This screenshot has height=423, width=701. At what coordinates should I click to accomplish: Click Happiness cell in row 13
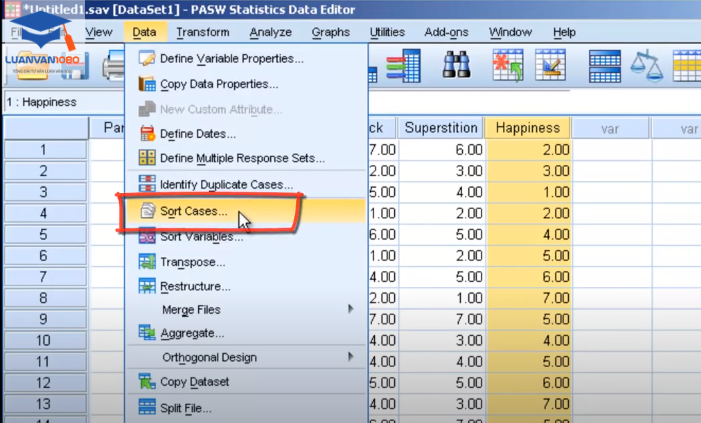point(528,404)
